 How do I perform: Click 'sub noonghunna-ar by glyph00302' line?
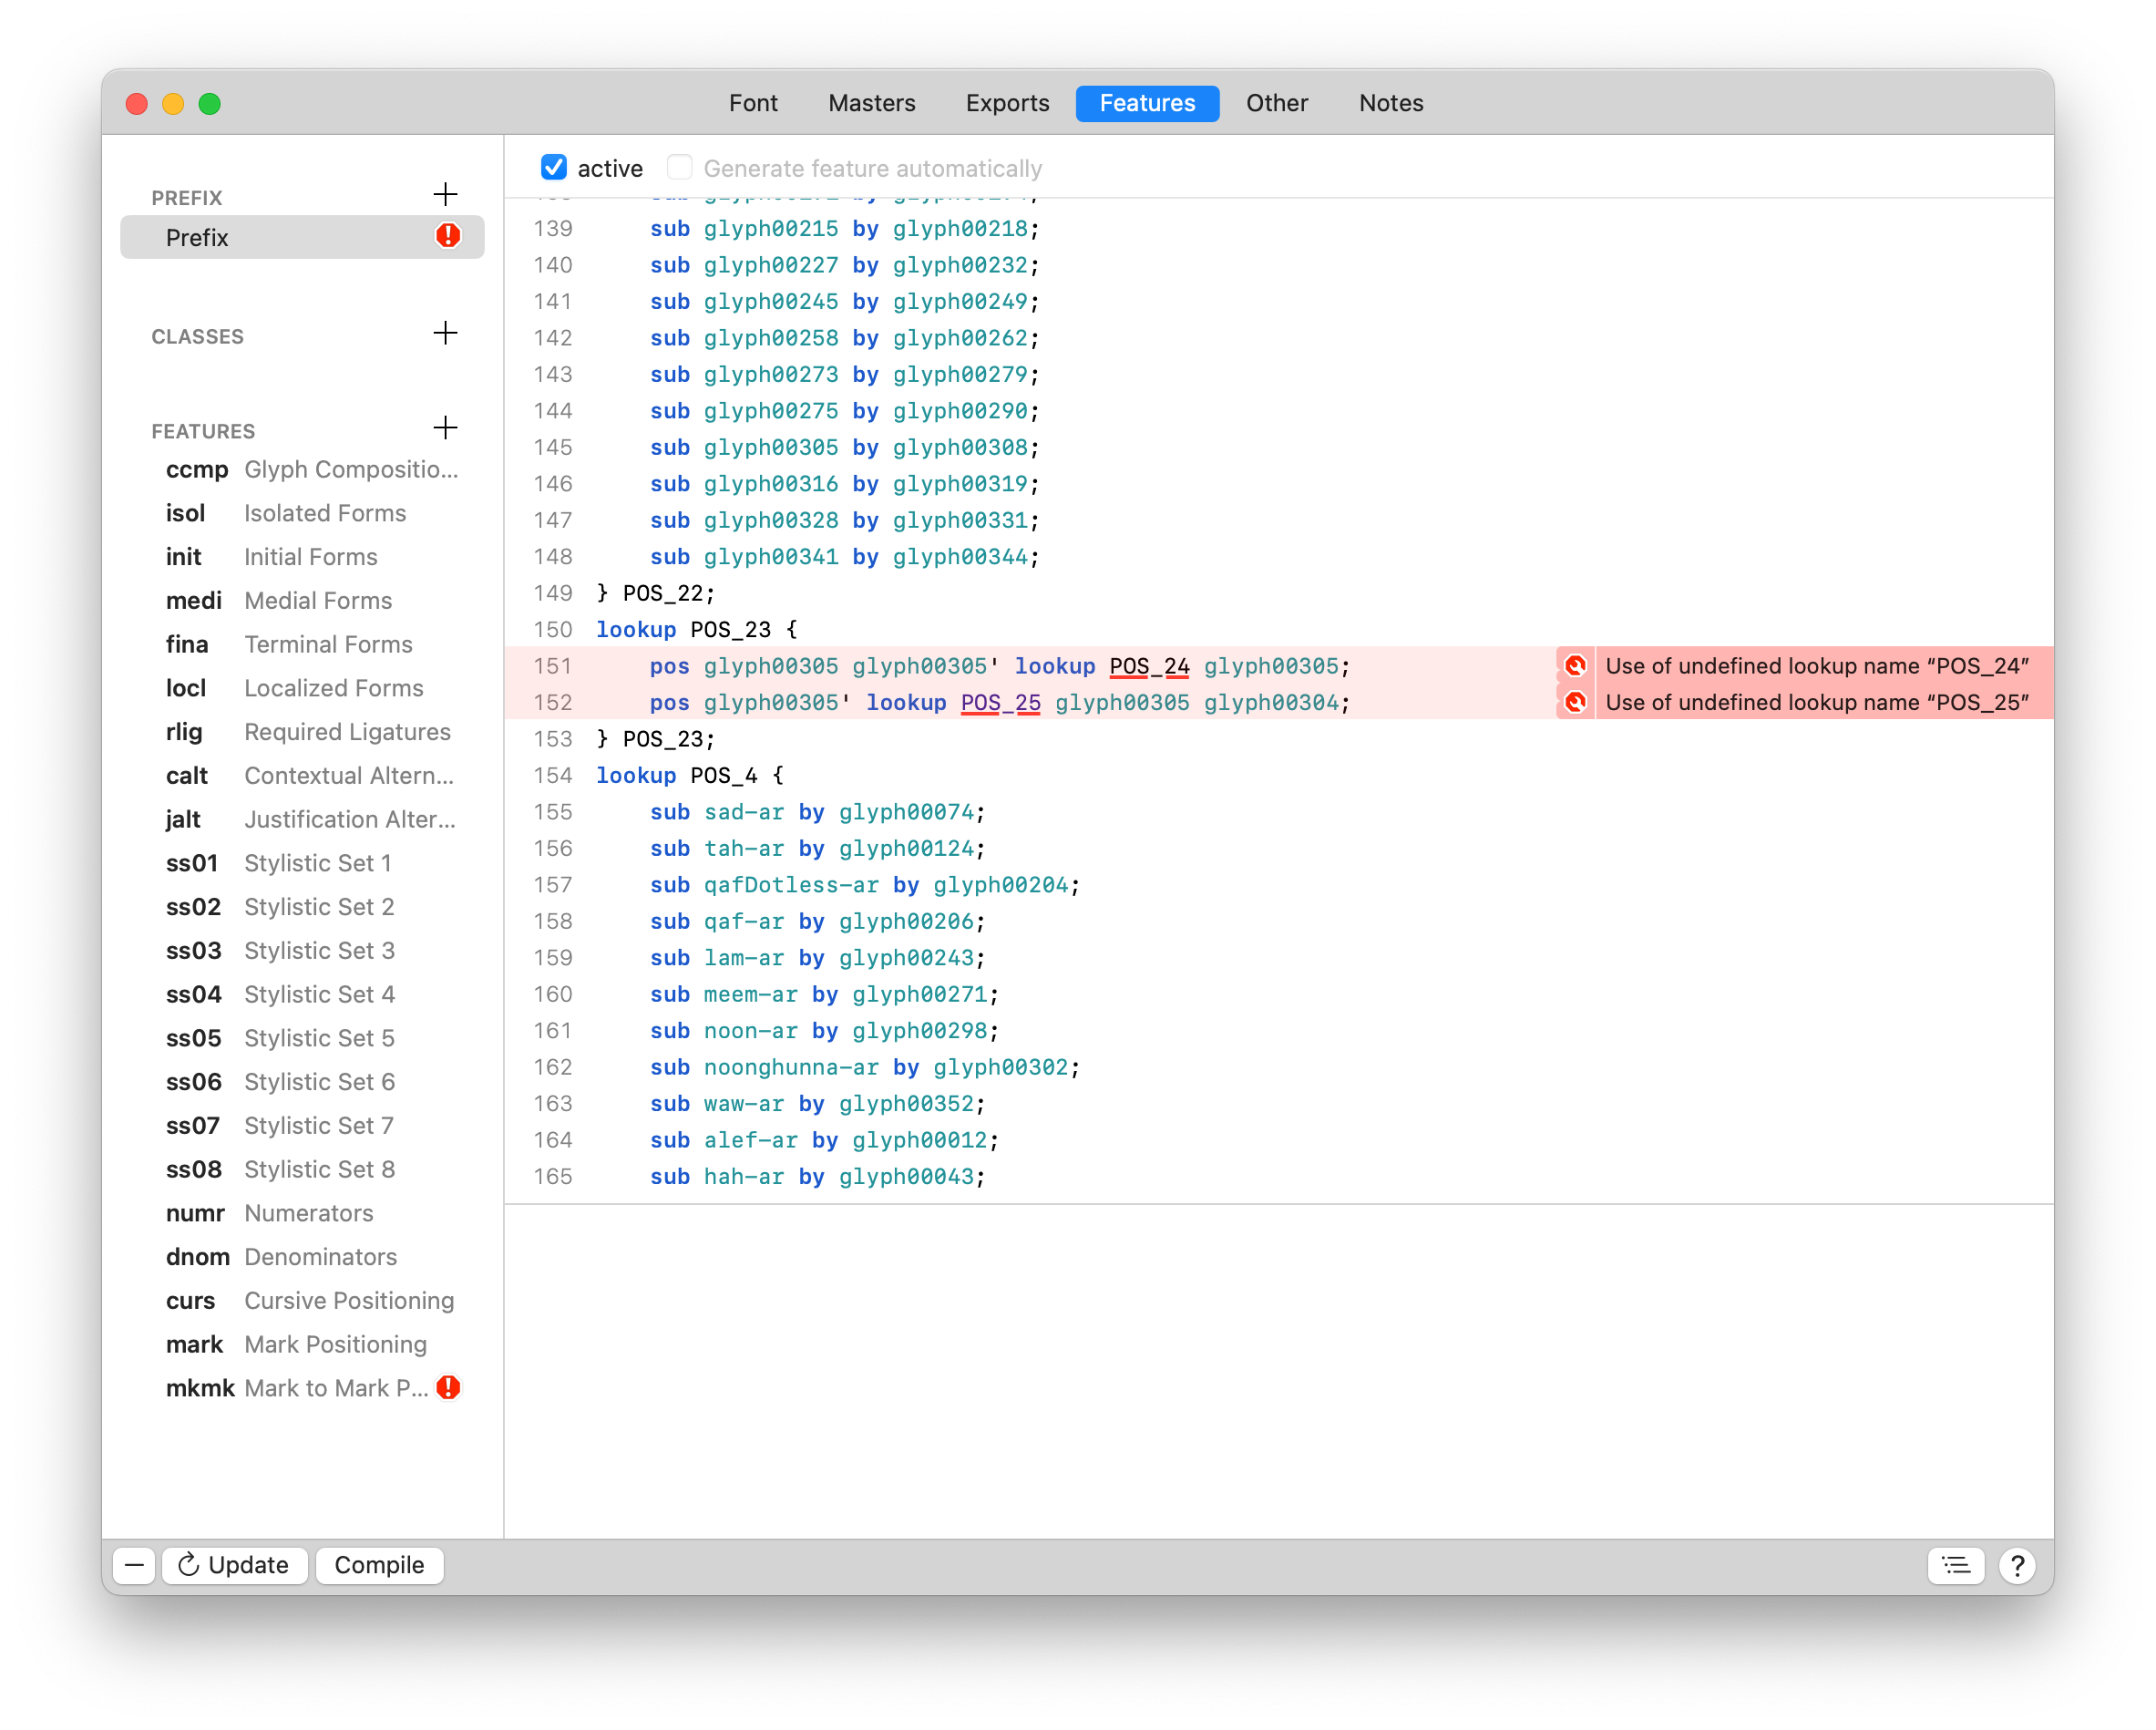[x=865, y=1067]
